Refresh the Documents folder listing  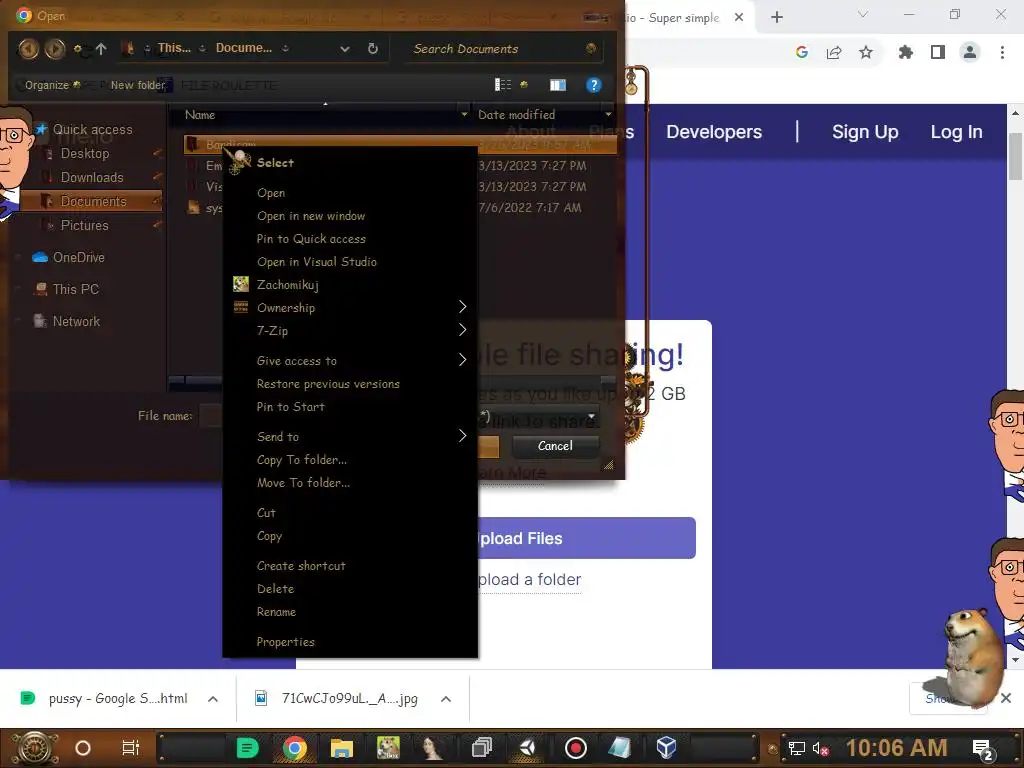tap(372, 48)
